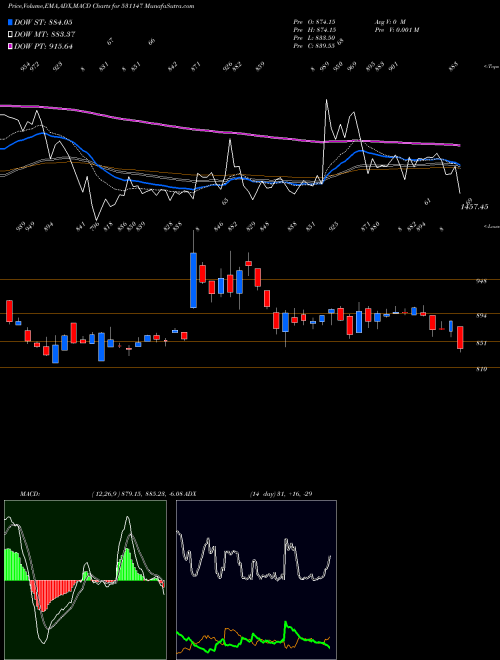
Task: Click the 'Pre C: 839.55' close value
Action: [x=314, y=46]
